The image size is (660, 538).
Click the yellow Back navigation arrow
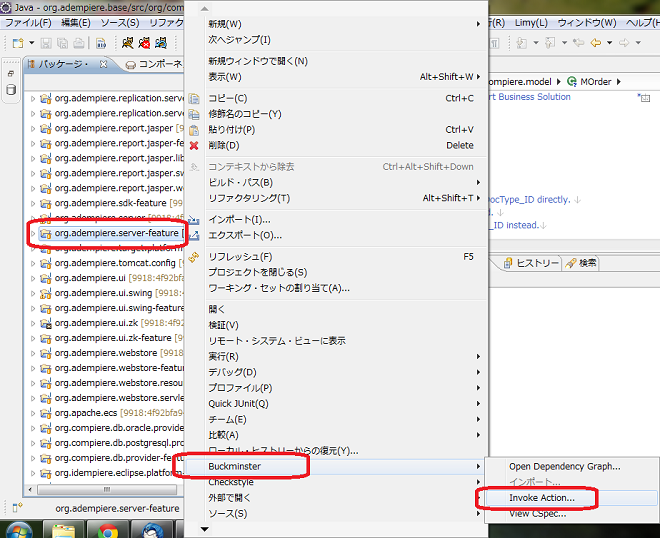596,43
